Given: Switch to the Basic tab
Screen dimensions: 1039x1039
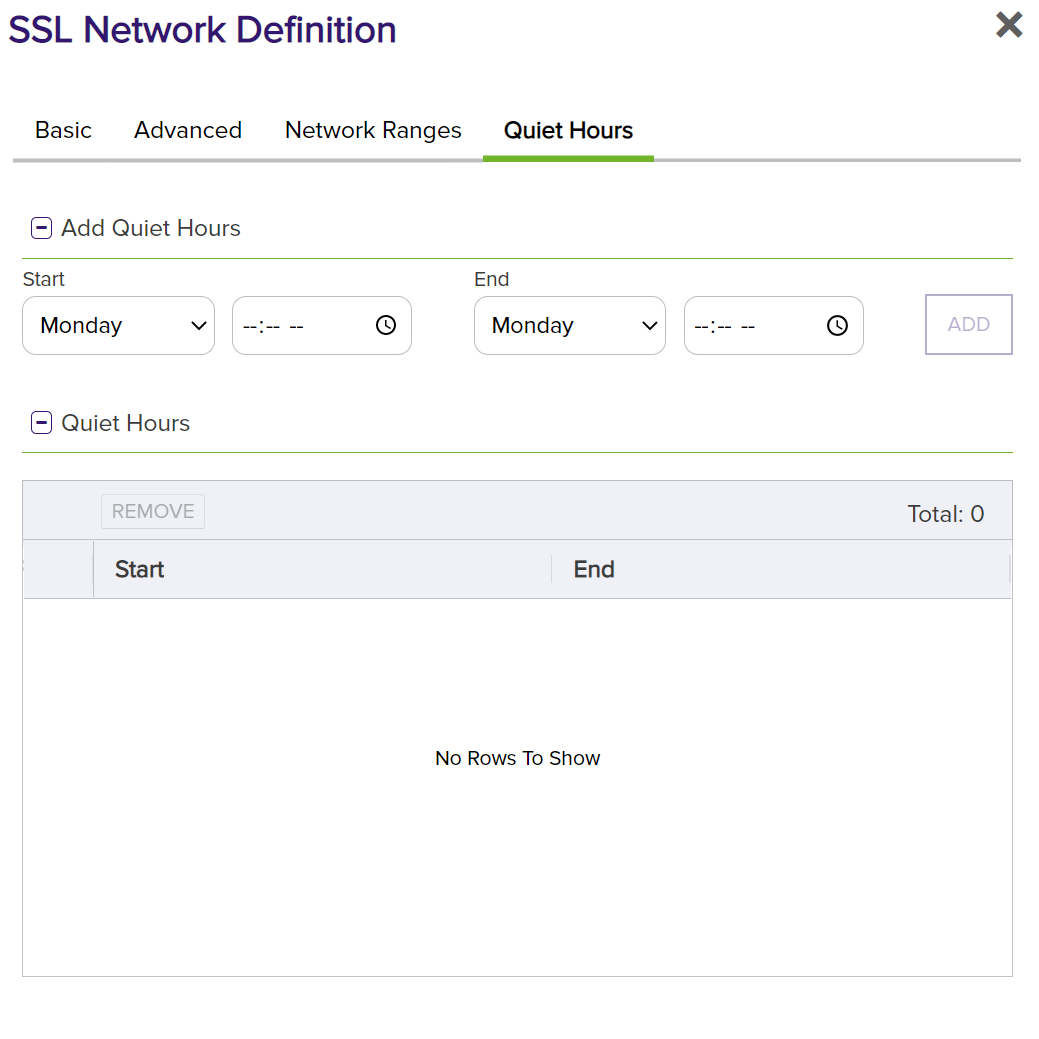Looking at the screenshot, I should (63, 130).
